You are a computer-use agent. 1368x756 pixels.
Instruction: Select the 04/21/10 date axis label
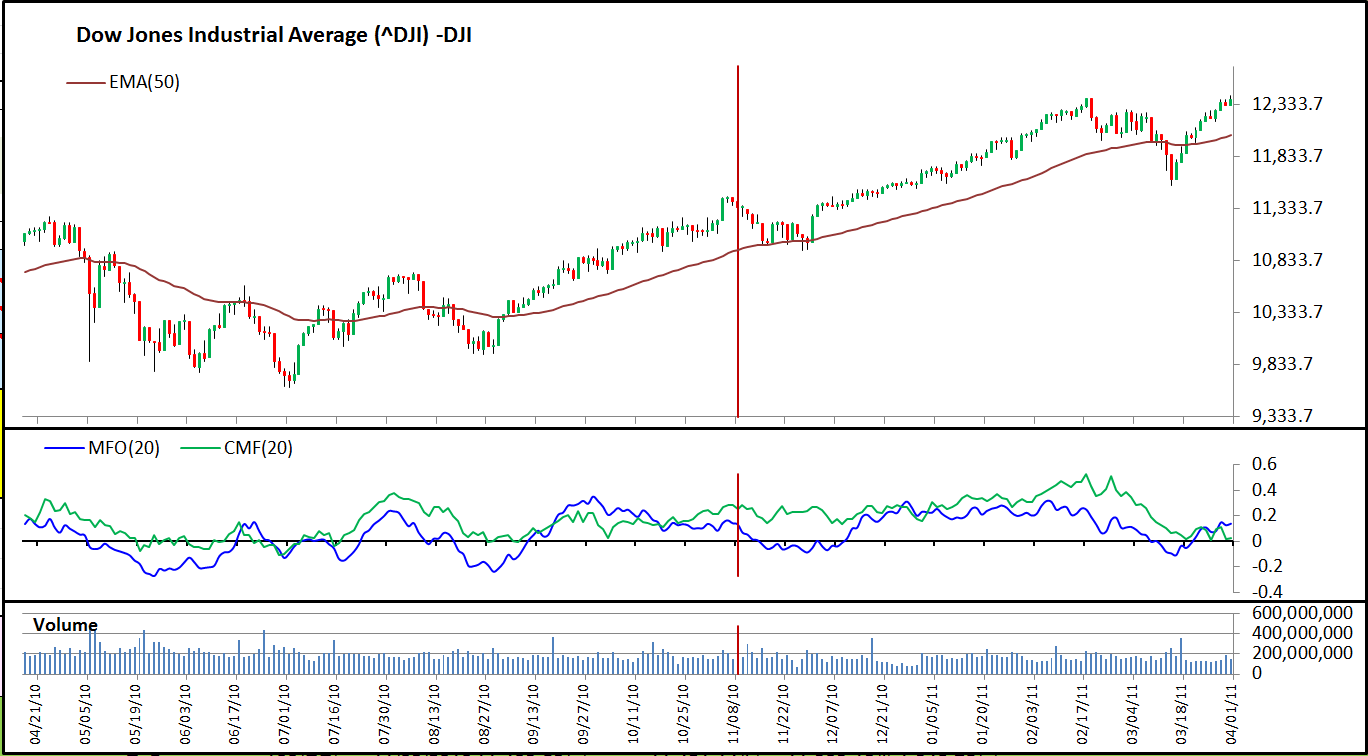(x=36, y=713)
